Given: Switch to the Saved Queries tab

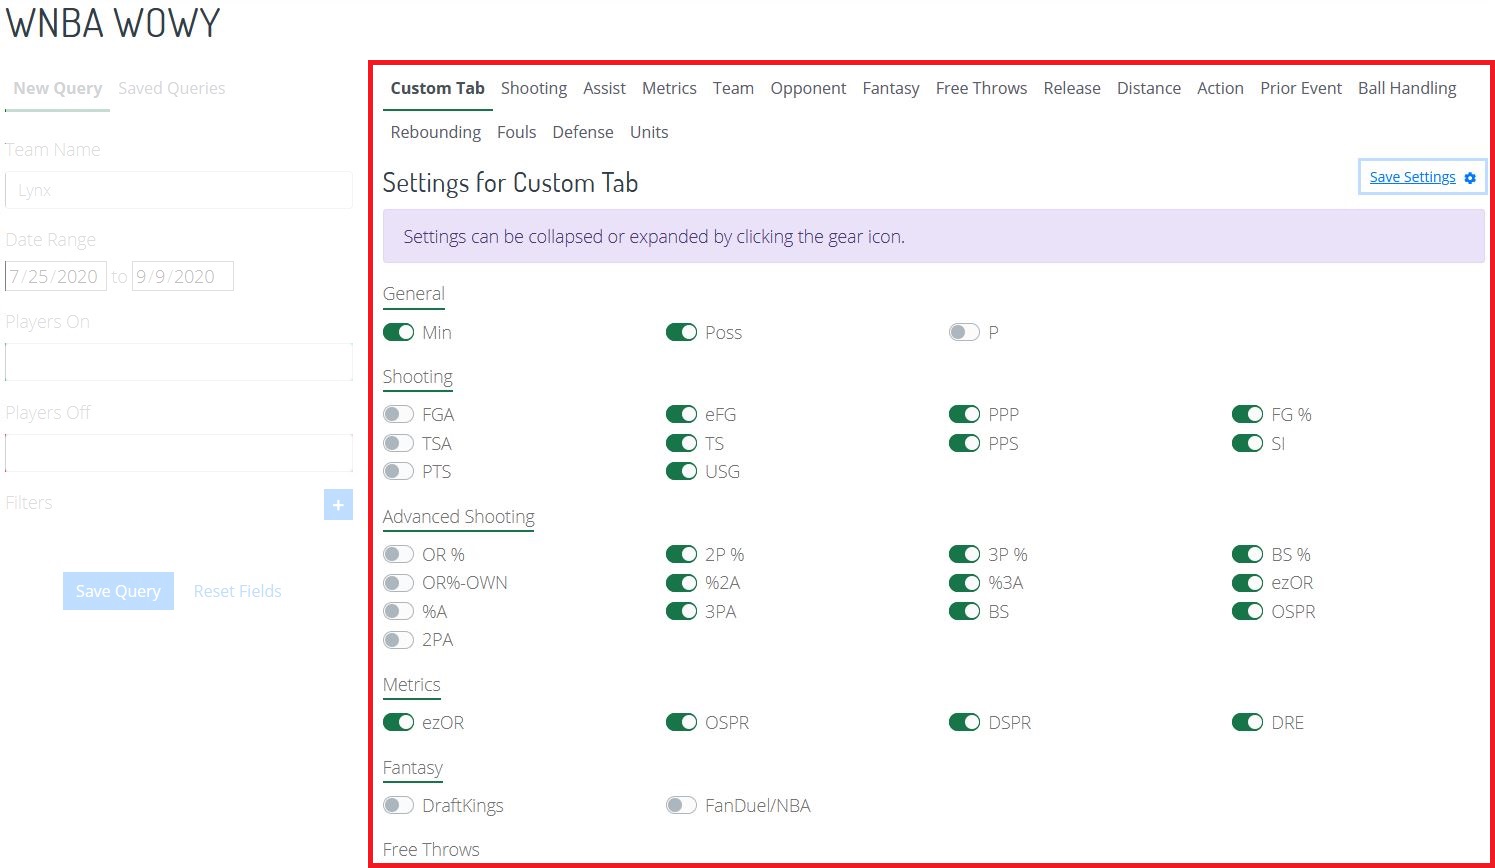Looking at the screenshot, I should click(171, 88).
